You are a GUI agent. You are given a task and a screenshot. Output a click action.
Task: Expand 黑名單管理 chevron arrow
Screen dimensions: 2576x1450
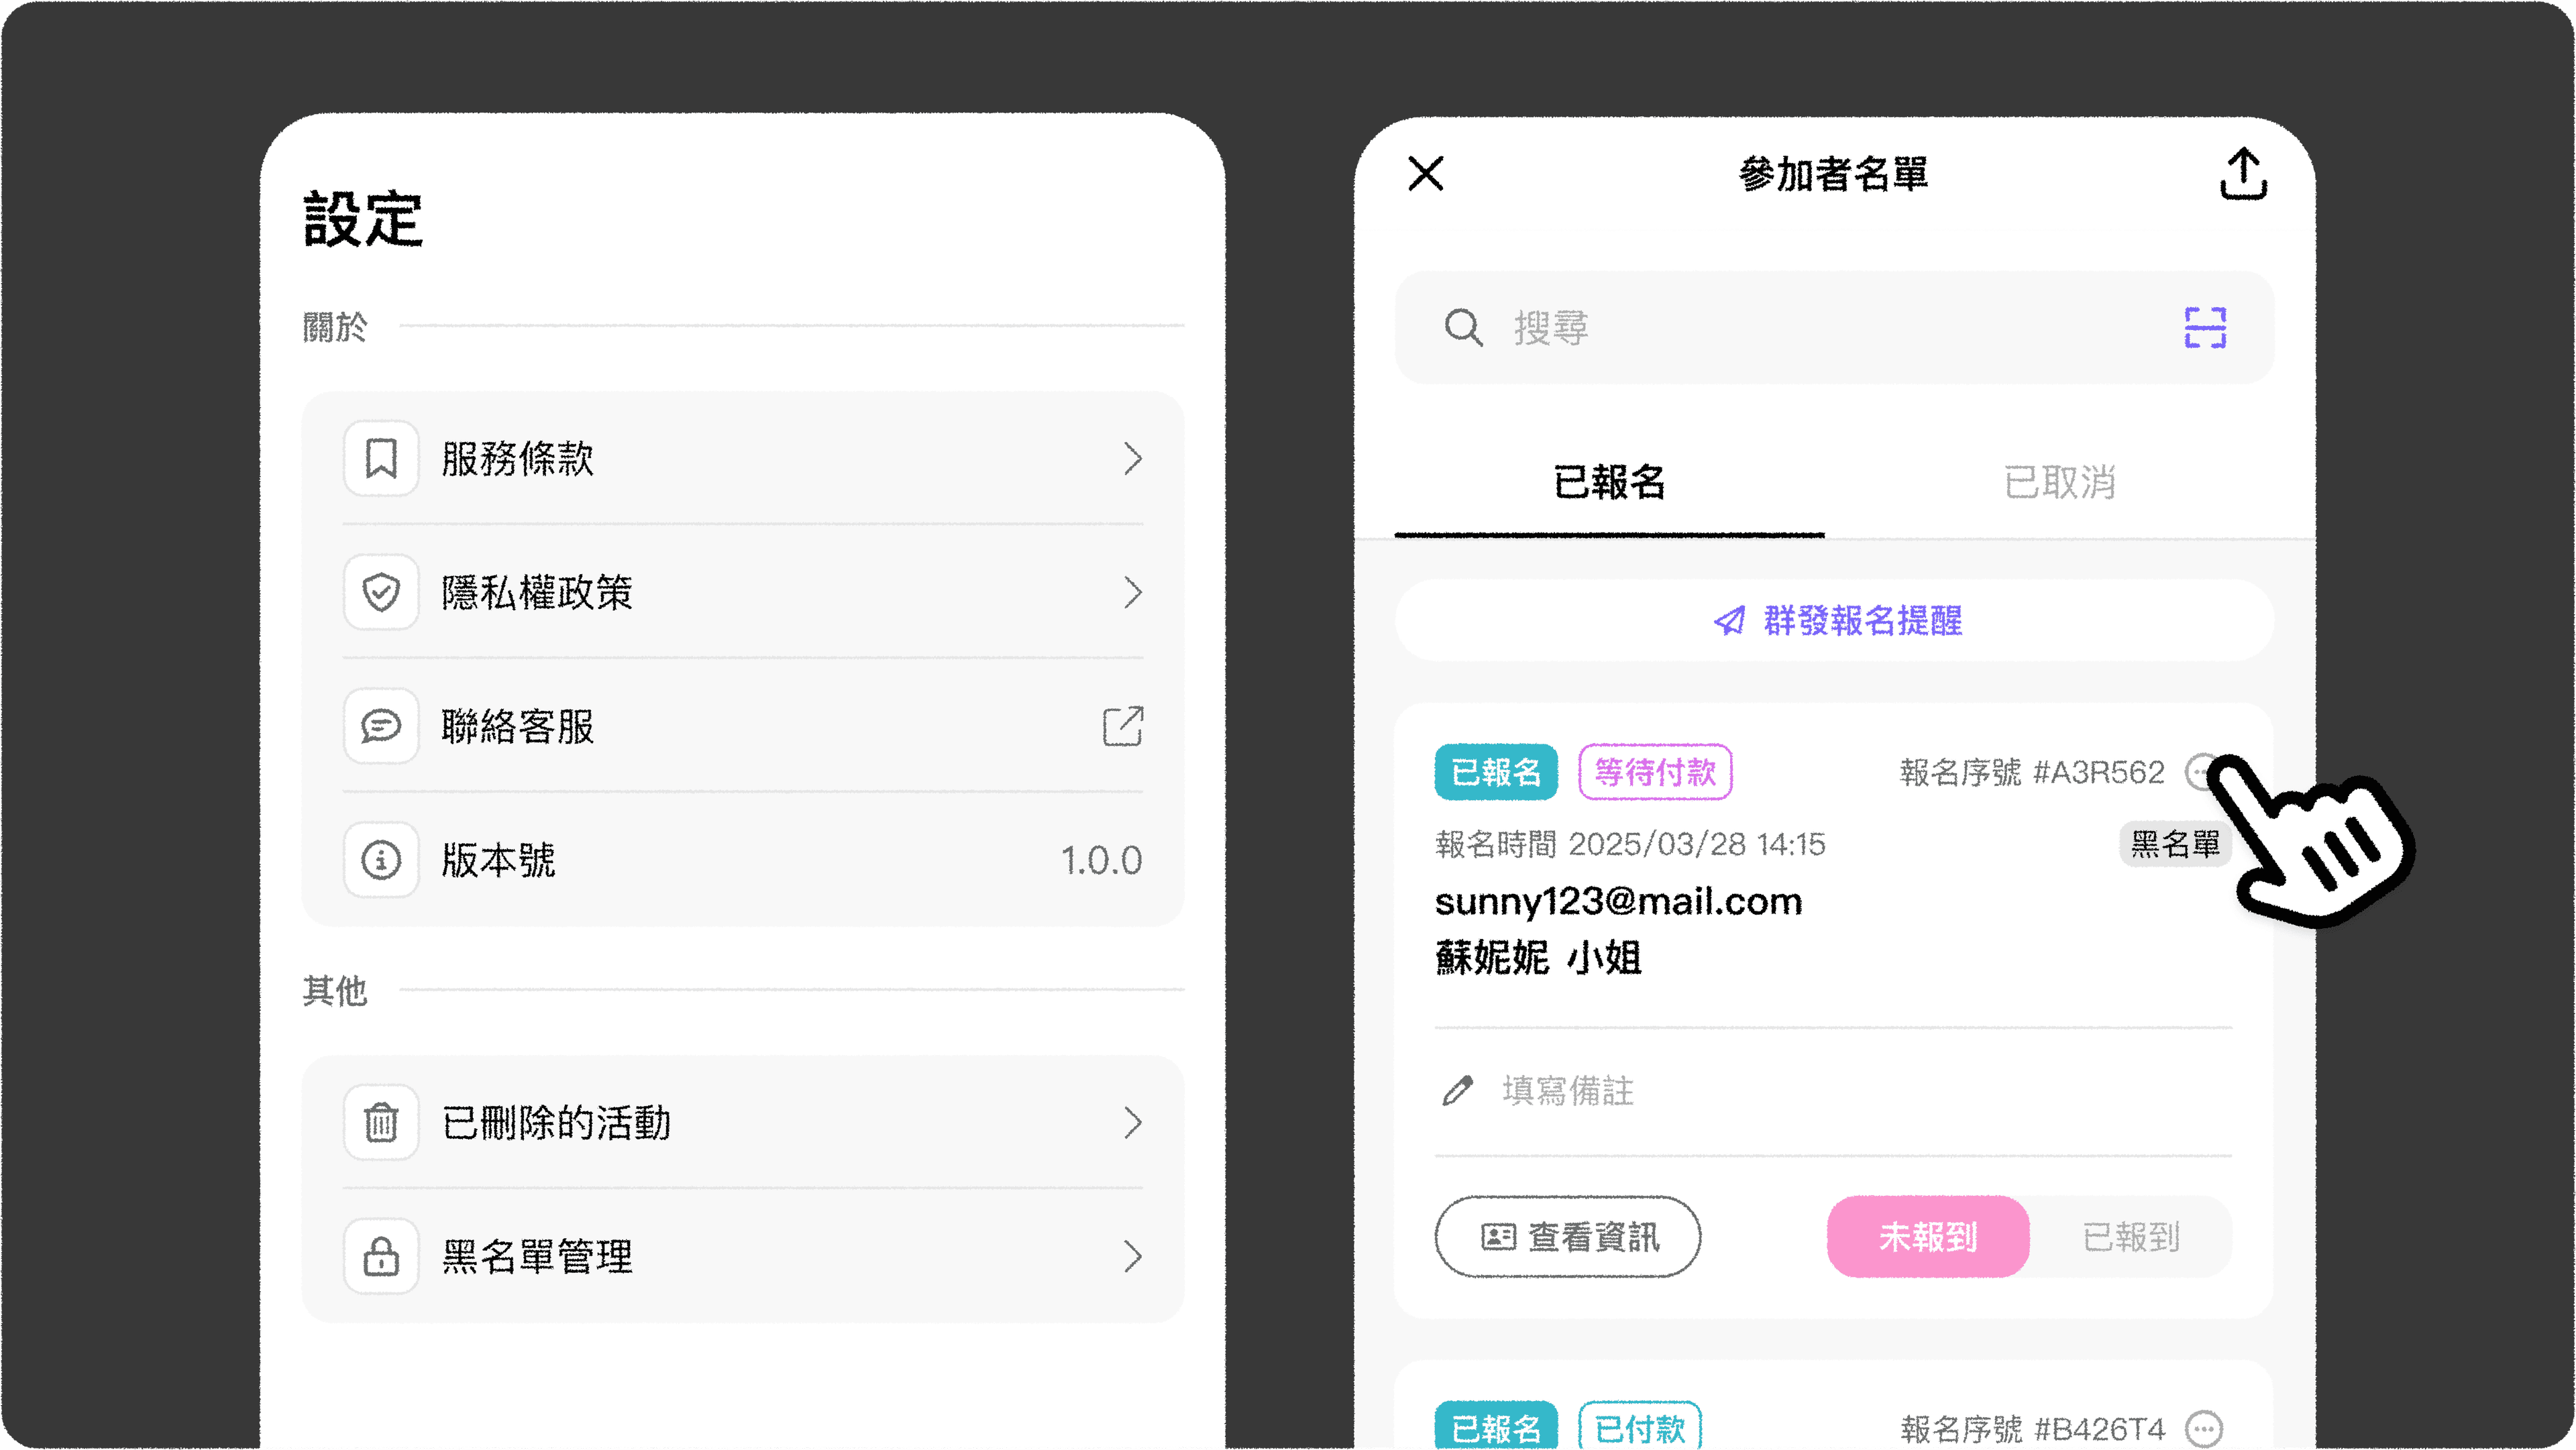coord(1132,1256)
